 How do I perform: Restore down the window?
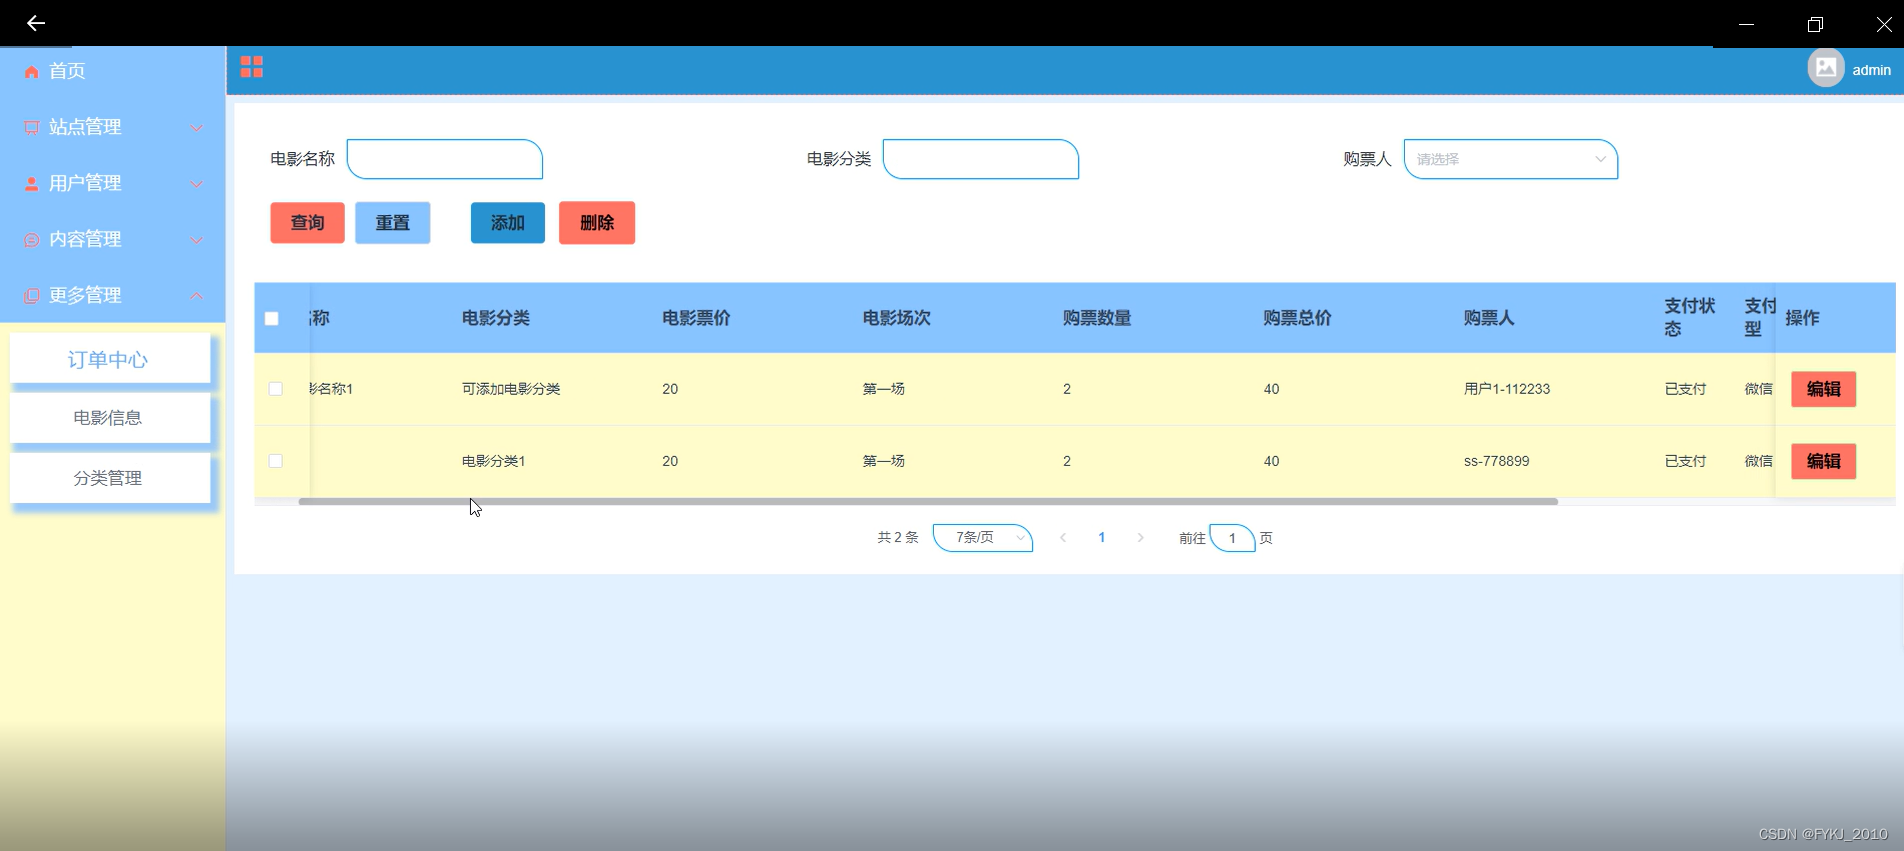coord(1815,24)
